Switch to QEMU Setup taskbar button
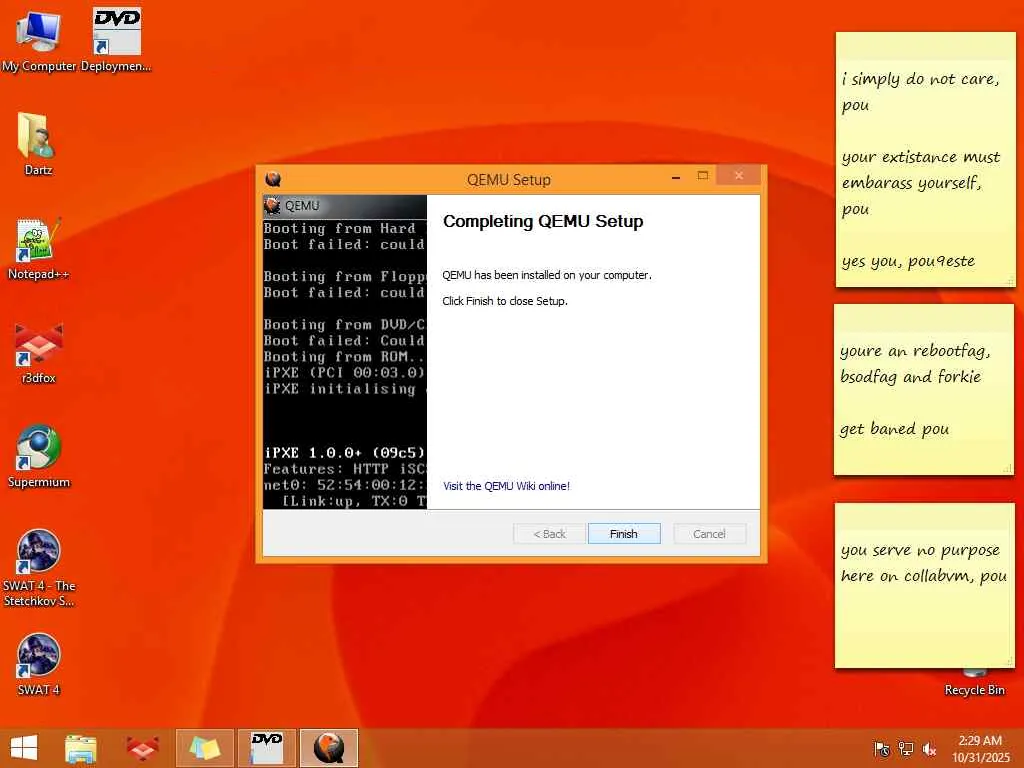The height and width of the screenshot is (768, 1024). 328,748
